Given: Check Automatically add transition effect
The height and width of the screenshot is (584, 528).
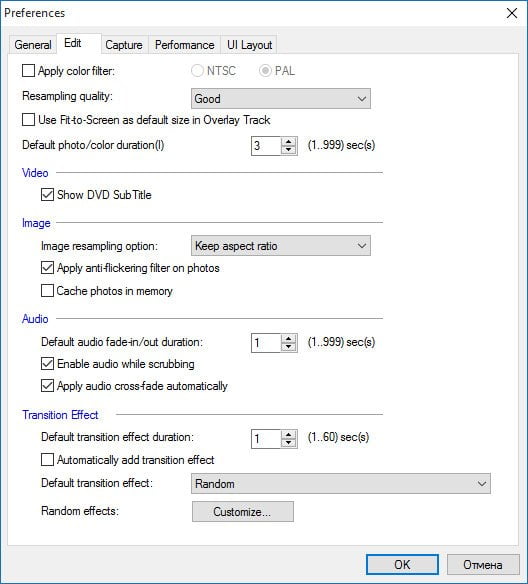Looking at the screenshot, I should coord(47,460).
